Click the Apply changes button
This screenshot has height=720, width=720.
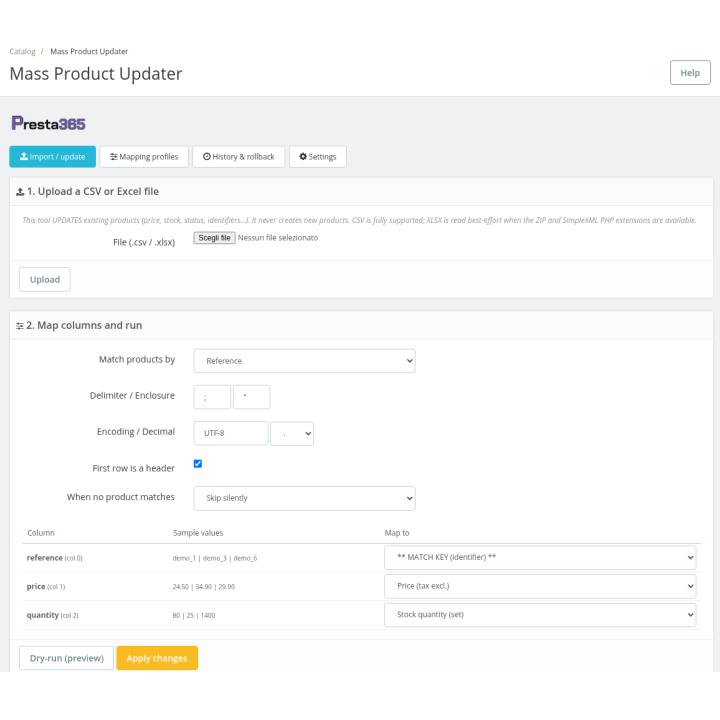tap(157, 658)
